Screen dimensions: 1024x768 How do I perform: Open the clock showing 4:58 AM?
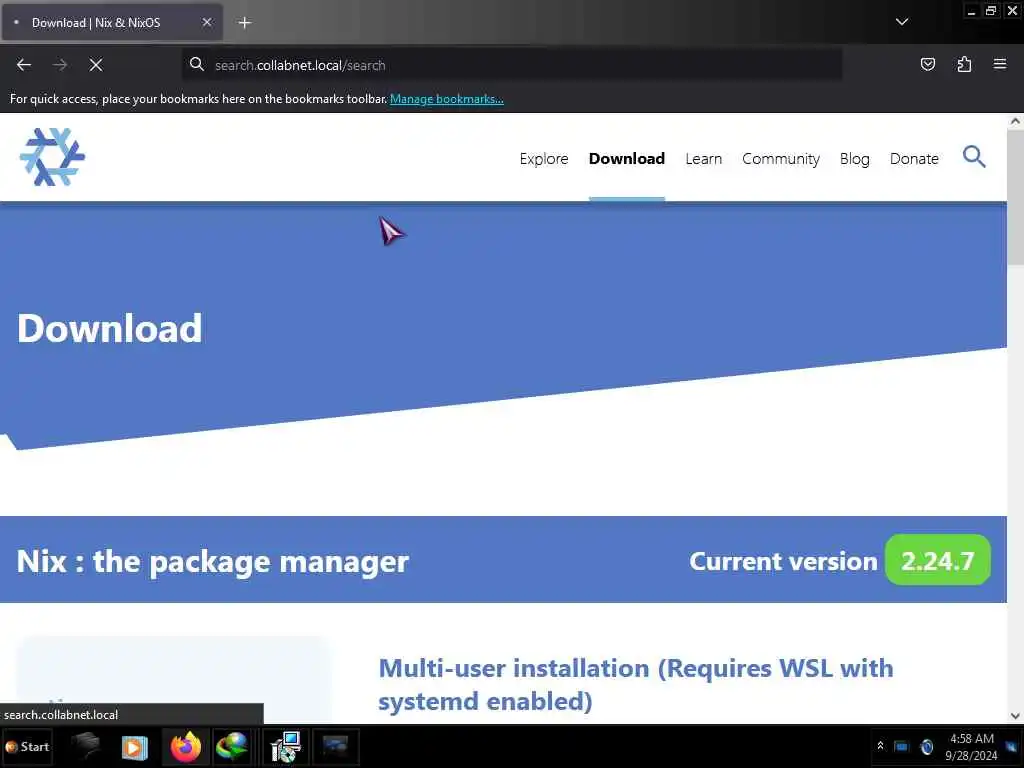click(x=971, y=747)
